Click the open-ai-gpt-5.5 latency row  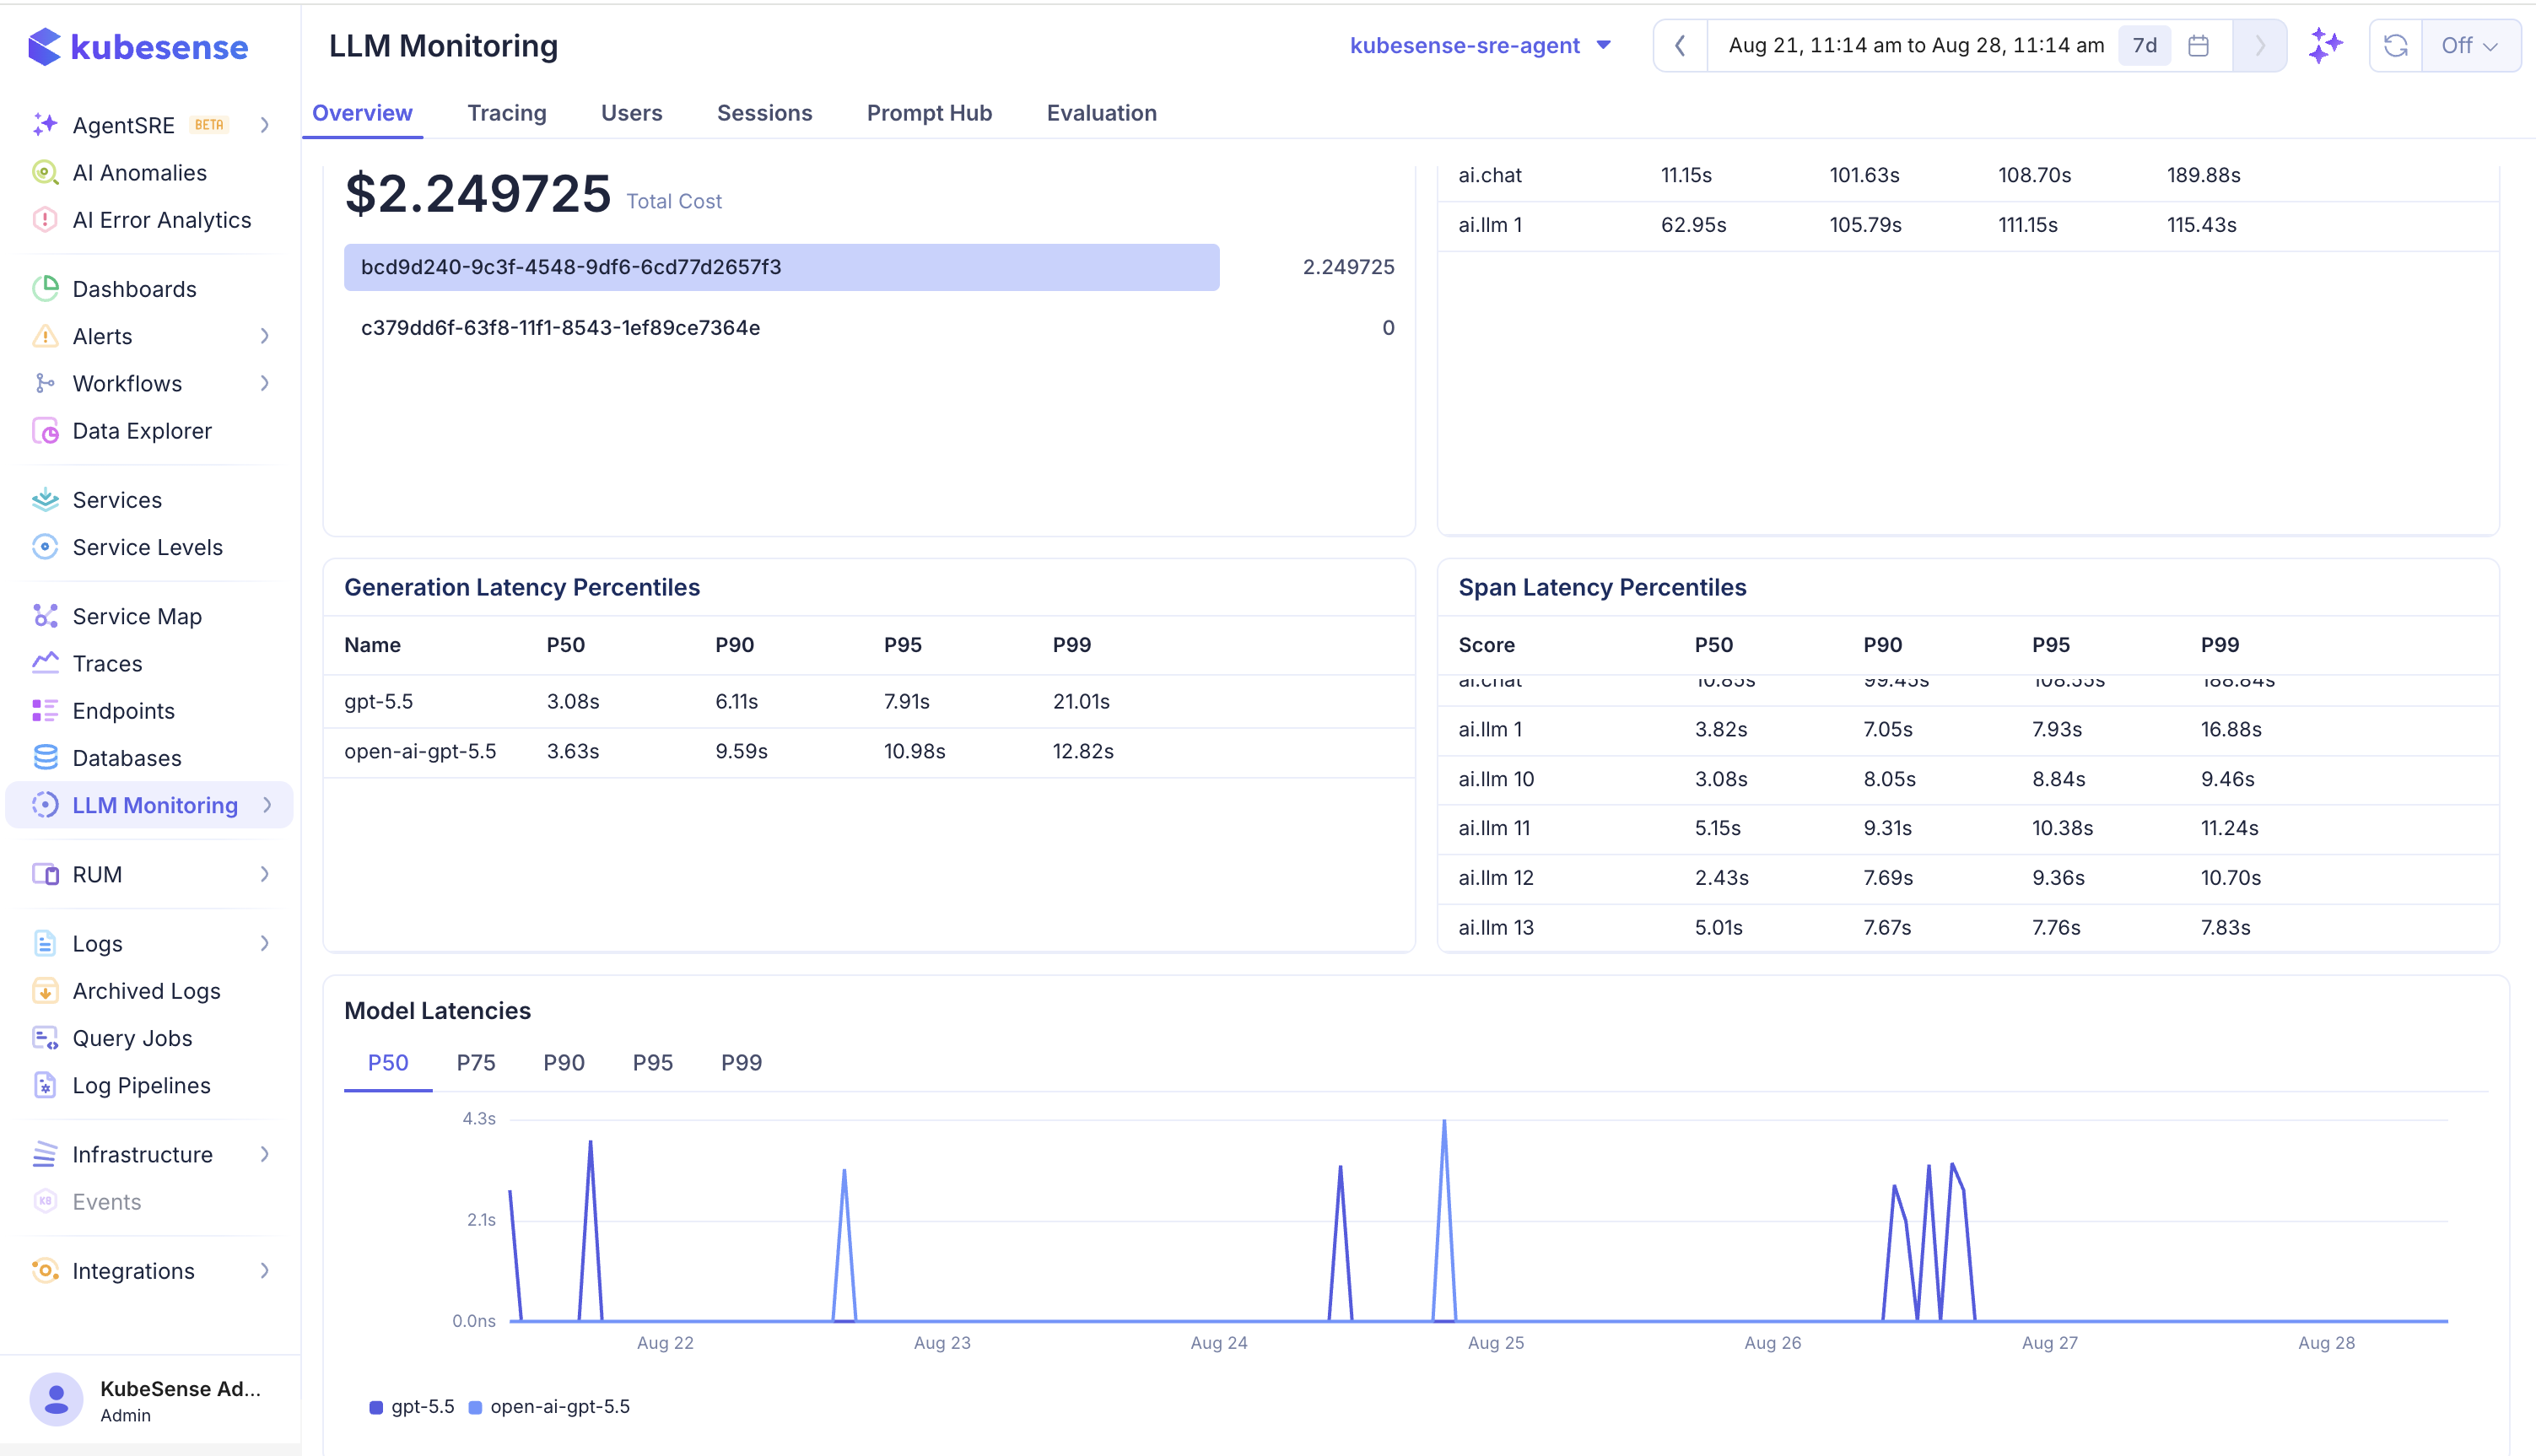tap(869, 752)
